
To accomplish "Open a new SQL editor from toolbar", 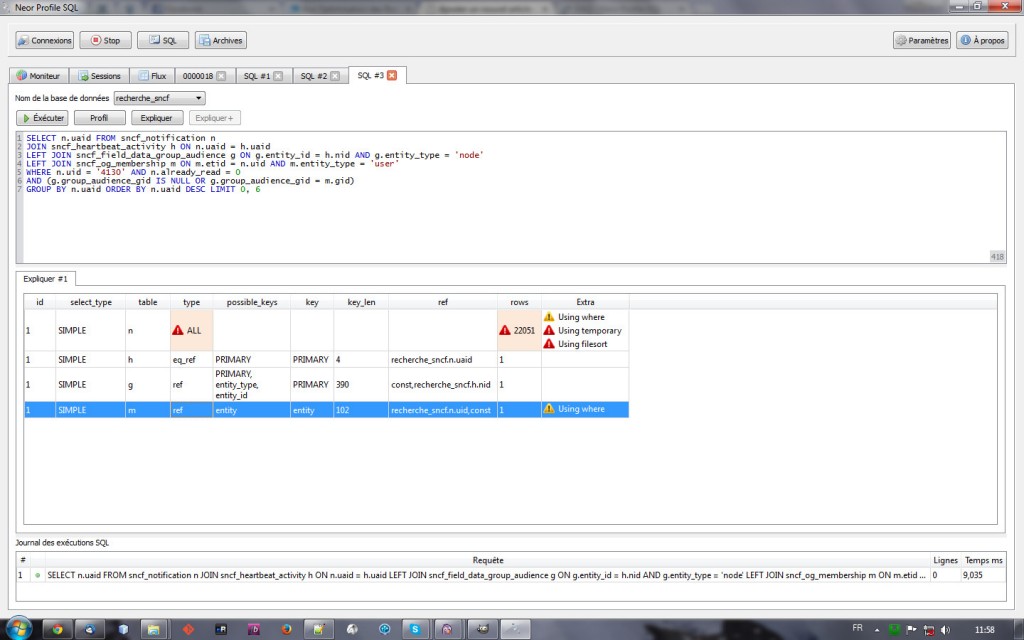I will pos(162,41).
